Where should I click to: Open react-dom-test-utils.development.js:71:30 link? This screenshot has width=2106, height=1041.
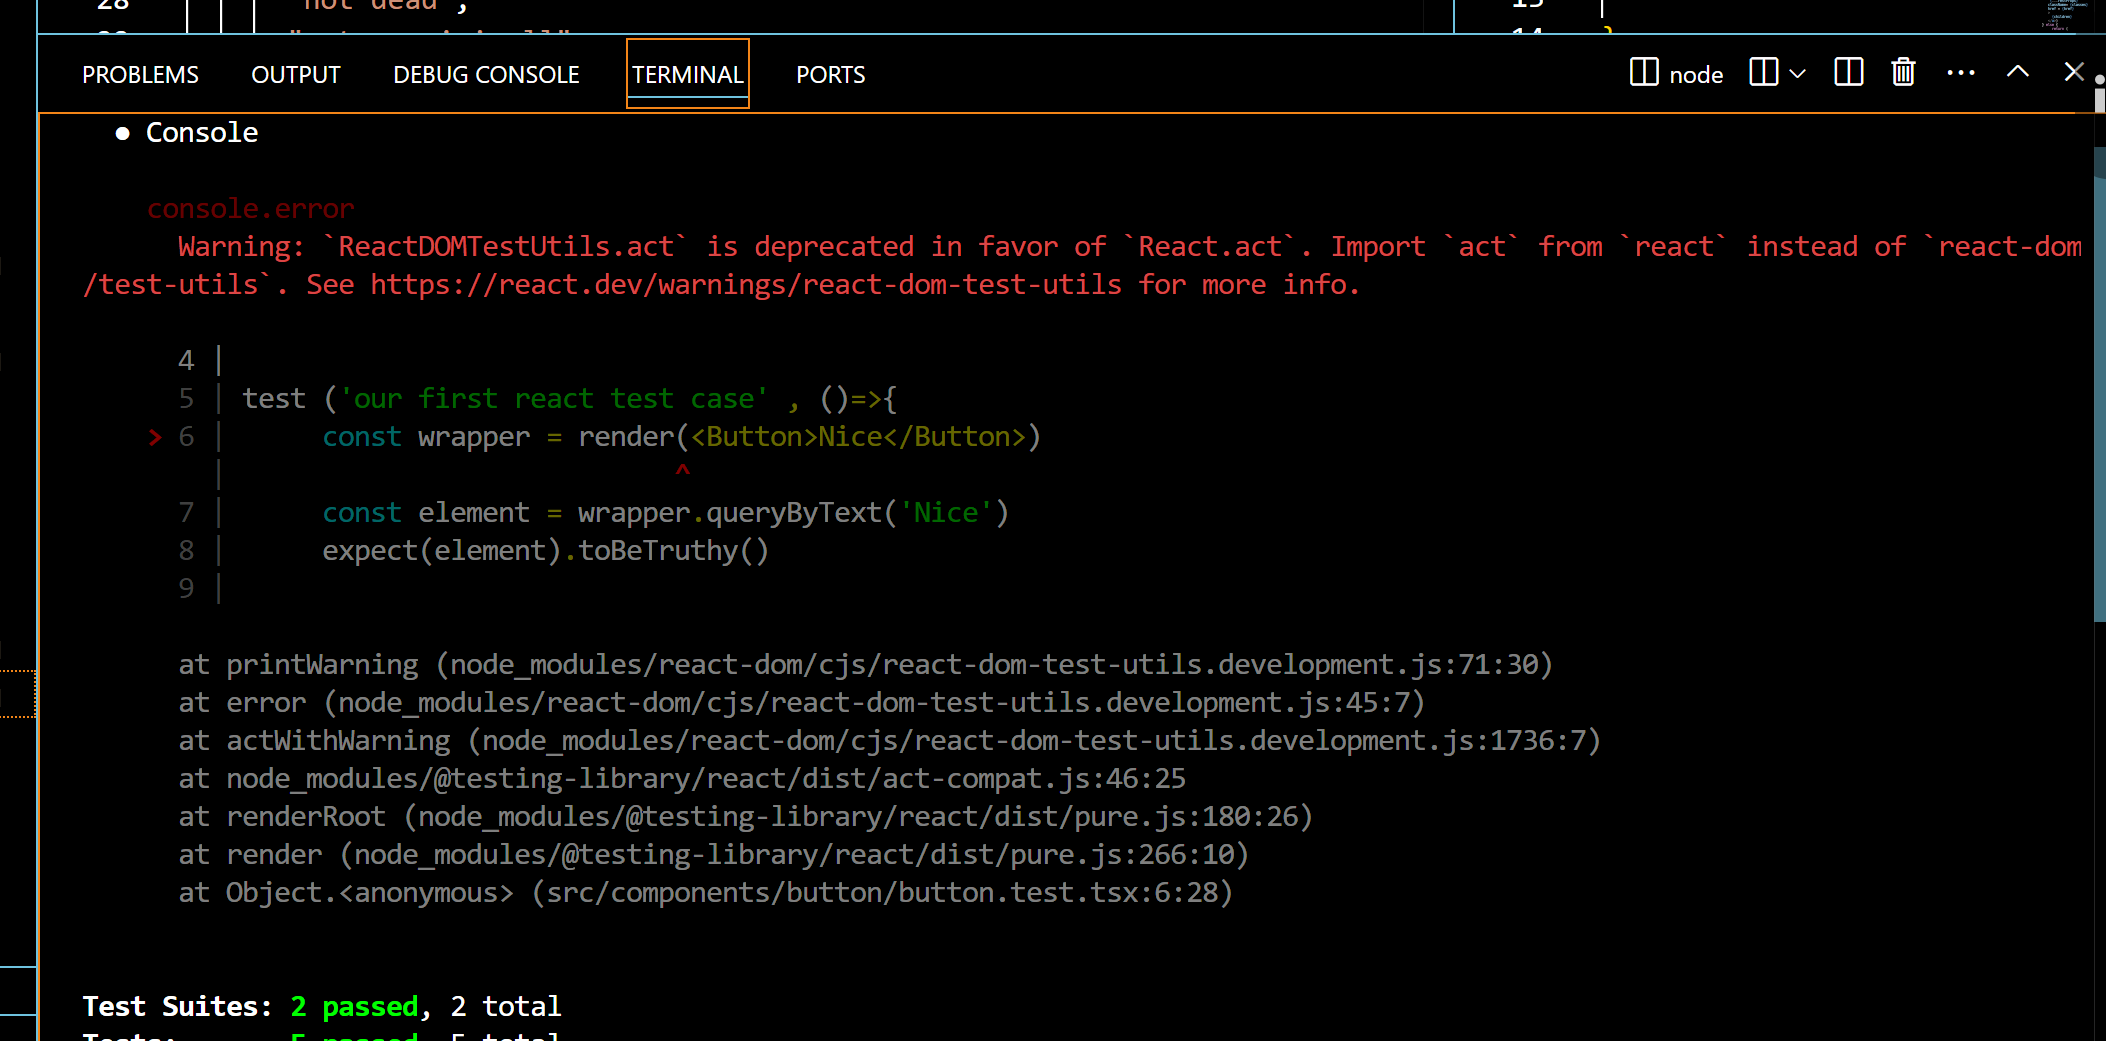[x=994, y=665]
